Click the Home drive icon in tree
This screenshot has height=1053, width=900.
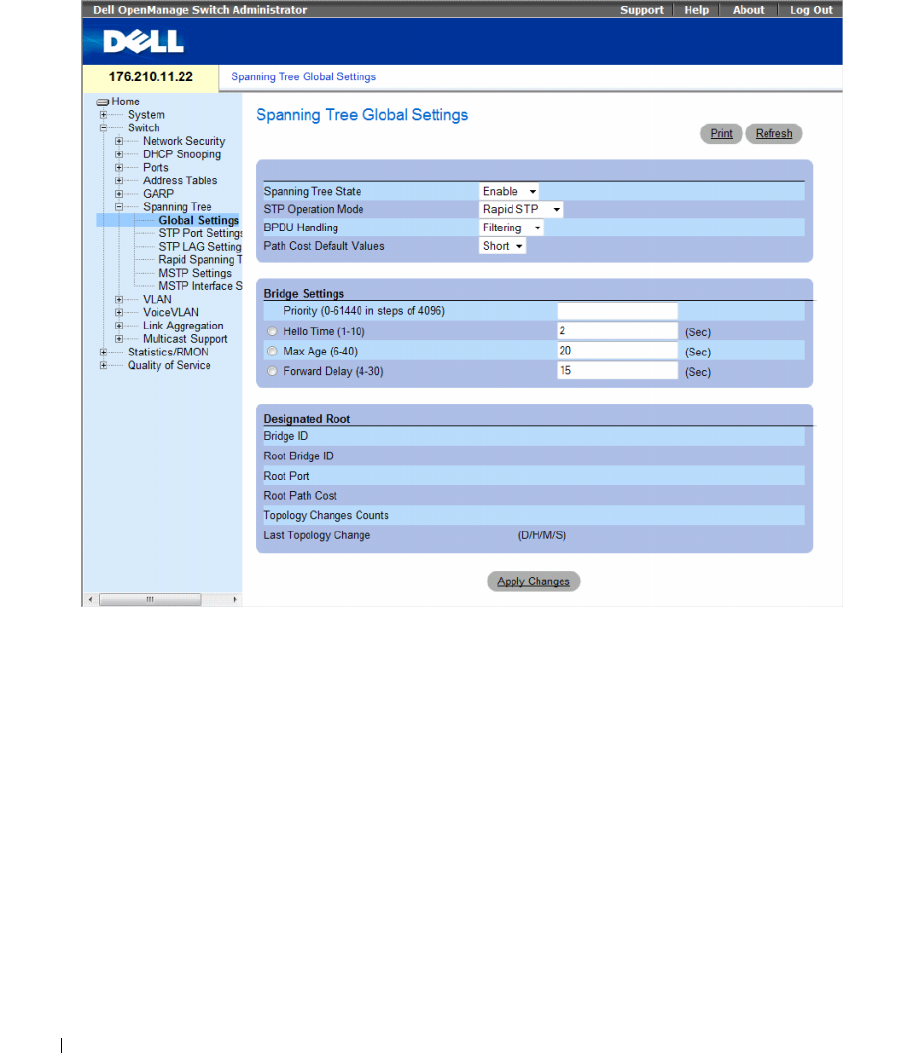click(103, 102)
